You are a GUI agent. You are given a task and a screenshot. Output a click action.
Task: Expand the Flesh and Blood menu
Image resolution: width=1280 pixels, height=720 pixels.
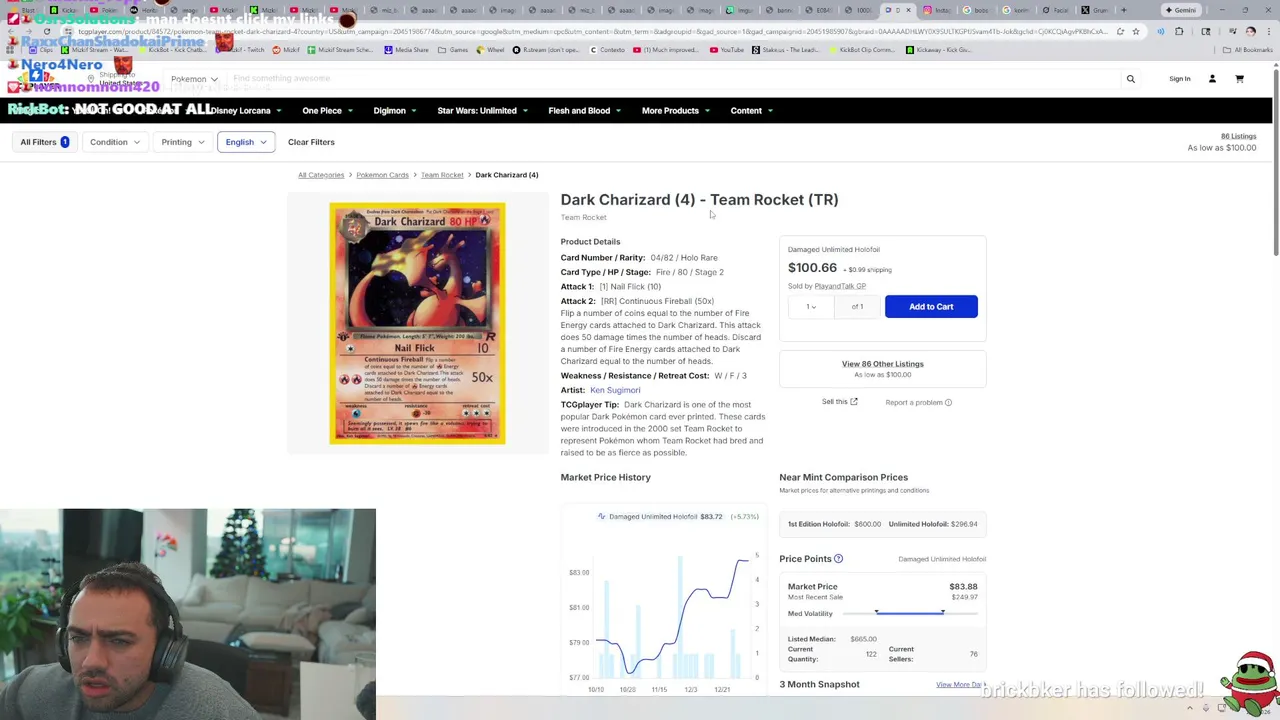click(585, 111)
